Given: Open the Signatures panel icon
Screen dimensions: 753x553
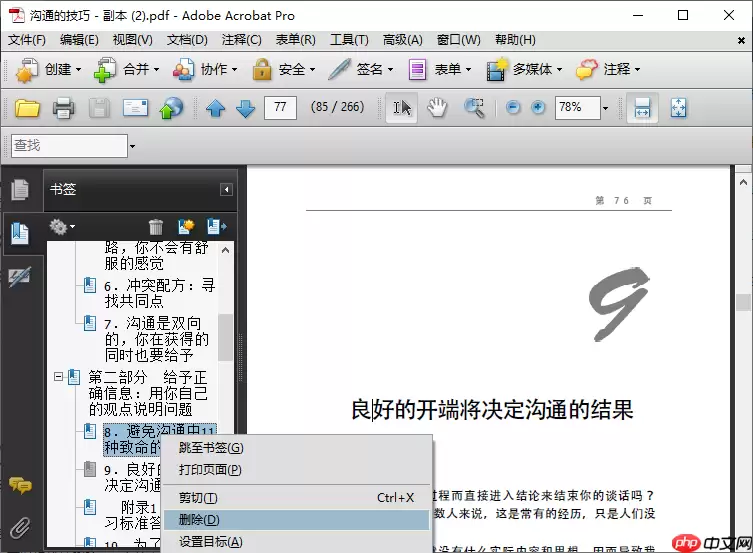Looking at the screenshot, I should pos(20,277).
